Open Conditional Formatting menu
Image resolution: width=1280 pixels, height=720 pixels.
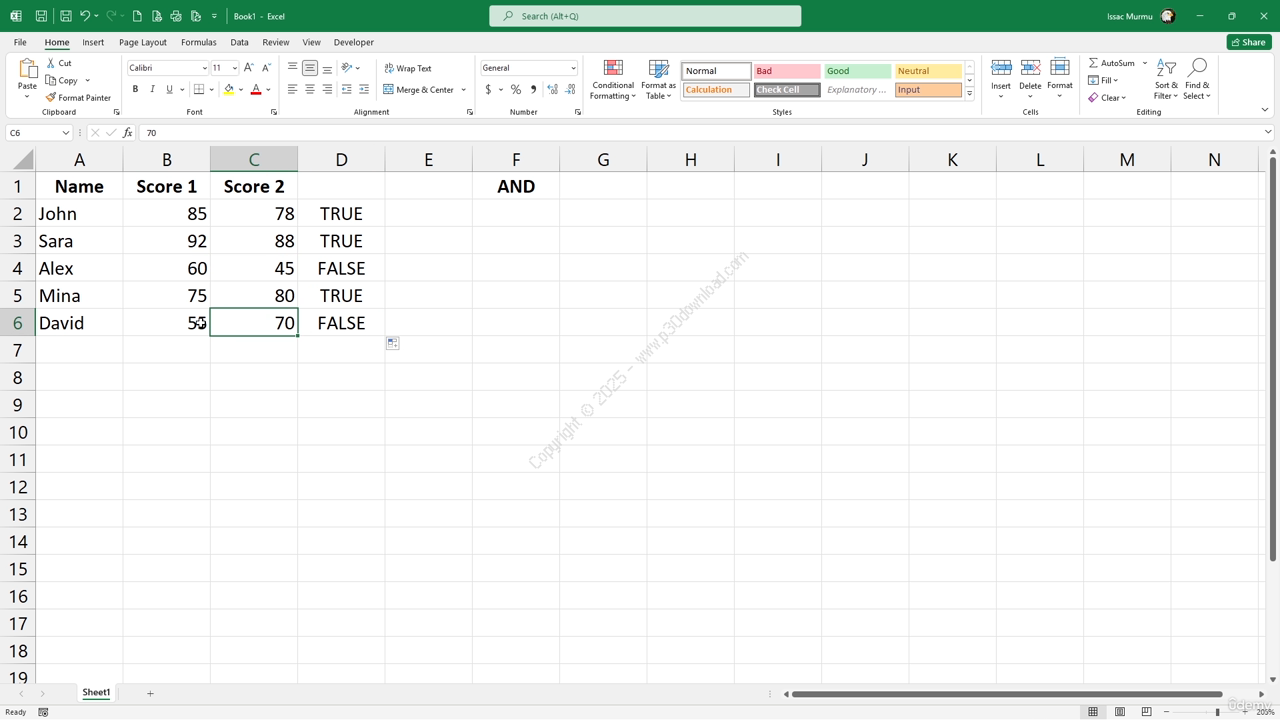[x=612, y=80]
